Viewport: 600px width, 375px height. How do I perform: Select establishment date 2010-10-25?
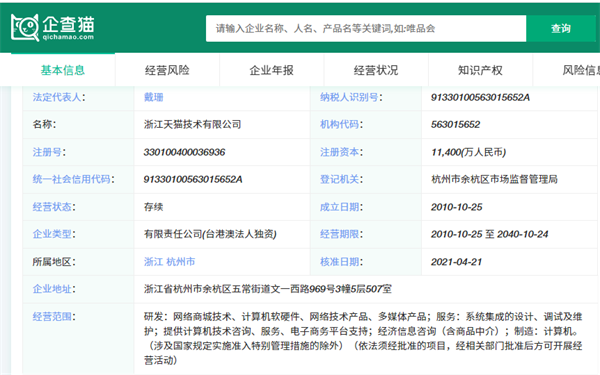[x=457, y=207]
